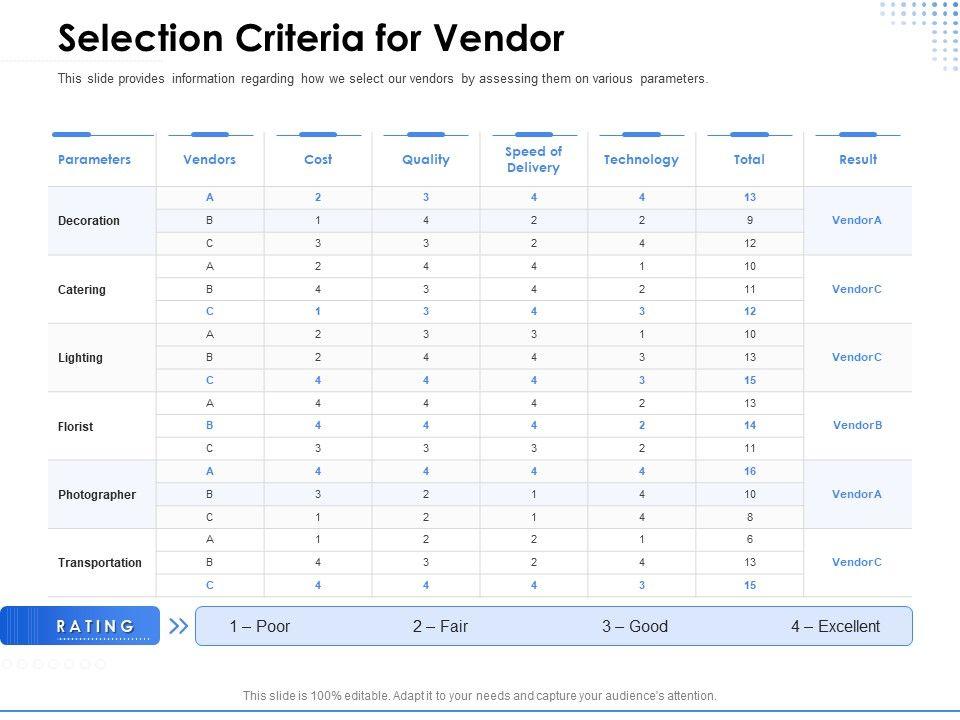960x720 pixels.
Task: Click the Catering parameter row label
Action: click(82, 290)
